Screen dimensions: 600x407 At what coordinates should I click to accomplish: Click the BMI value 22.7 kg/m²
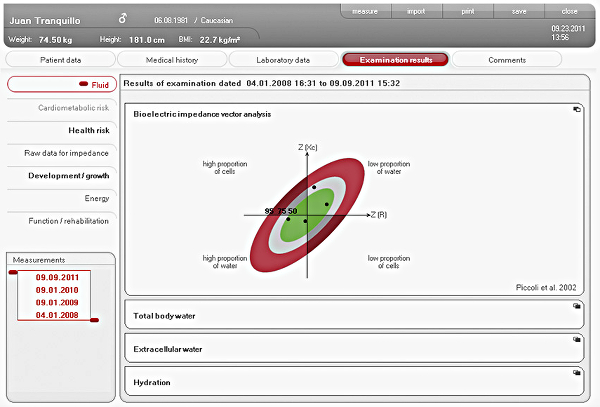click(x=220, y=40)
